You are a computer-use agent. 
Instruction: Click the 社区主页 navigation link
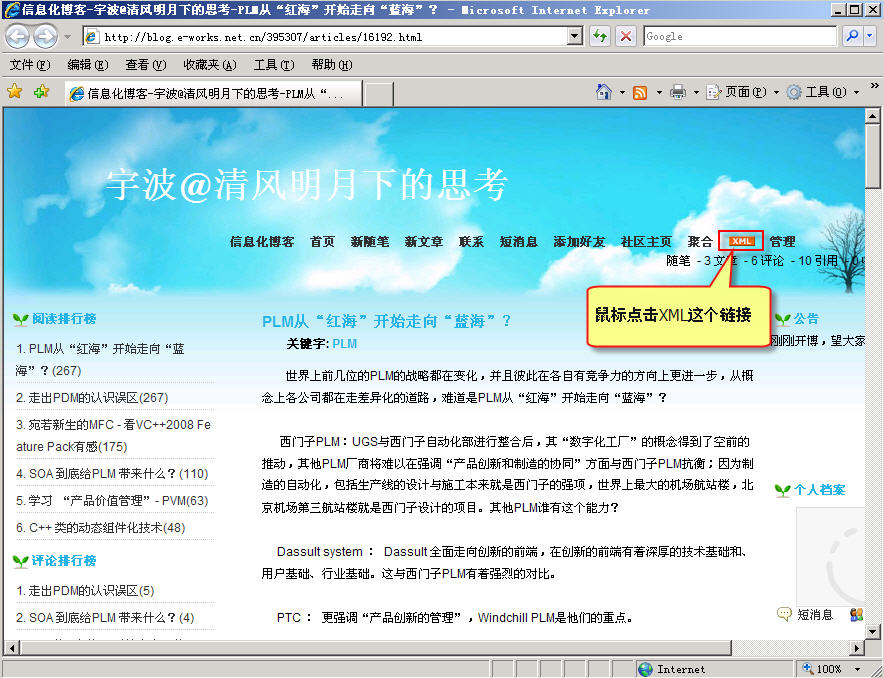coord(646,242)
